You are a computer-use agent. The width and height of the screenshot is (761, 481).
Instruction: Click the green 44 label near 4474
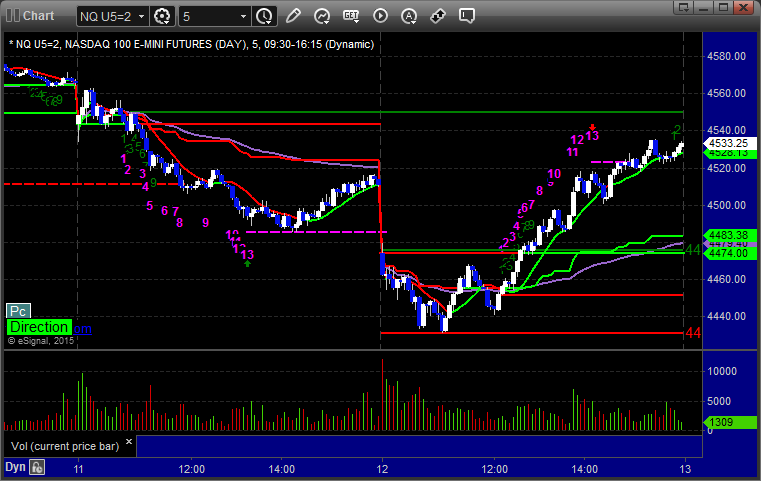tap(693, 250)
